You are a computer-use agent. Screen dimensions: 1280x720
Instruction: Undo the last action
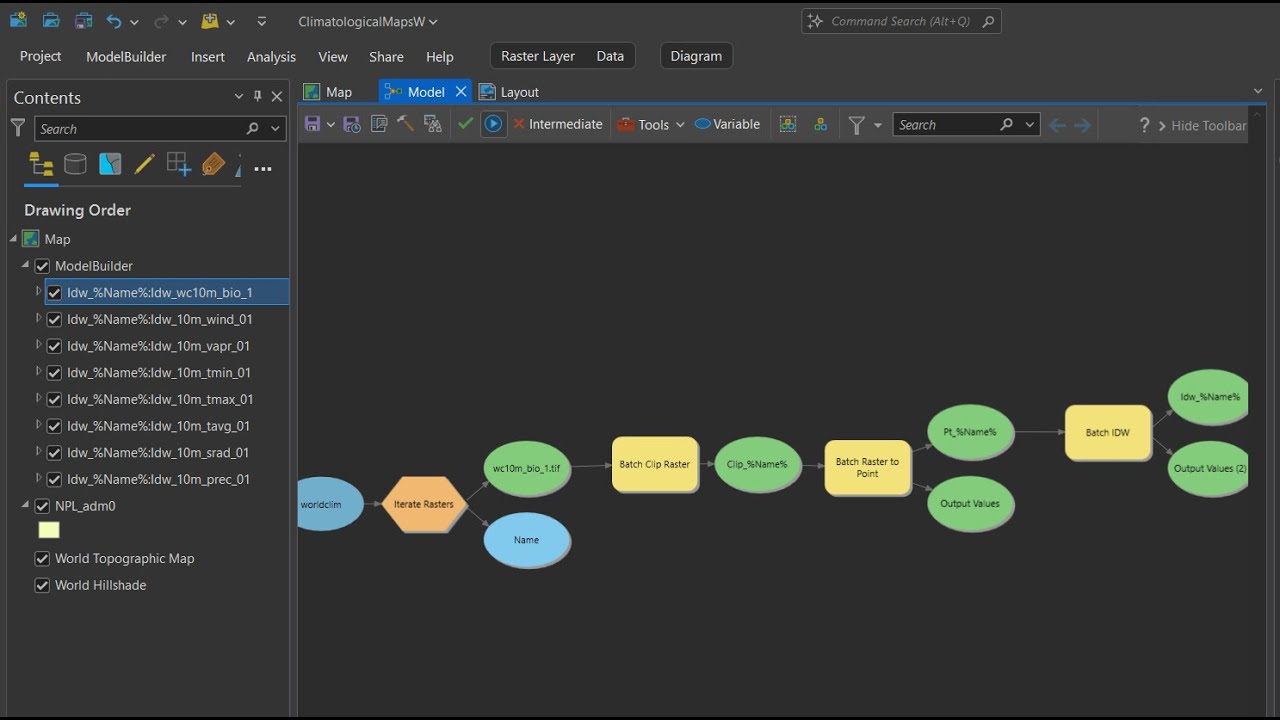pyautogui.click(x=113, y=21)
